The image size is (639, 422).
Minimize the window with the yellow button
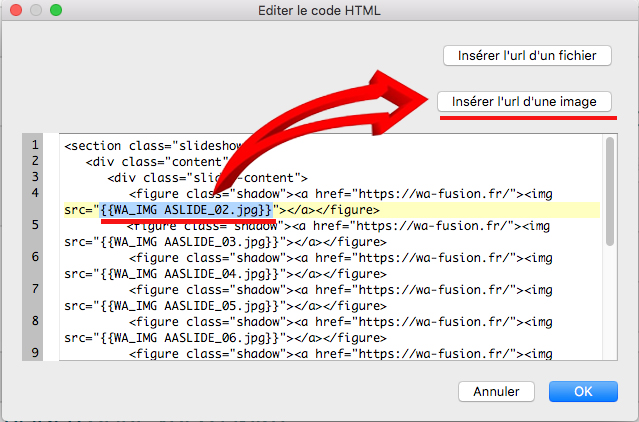pyautogui.click(x=35, y=9)
